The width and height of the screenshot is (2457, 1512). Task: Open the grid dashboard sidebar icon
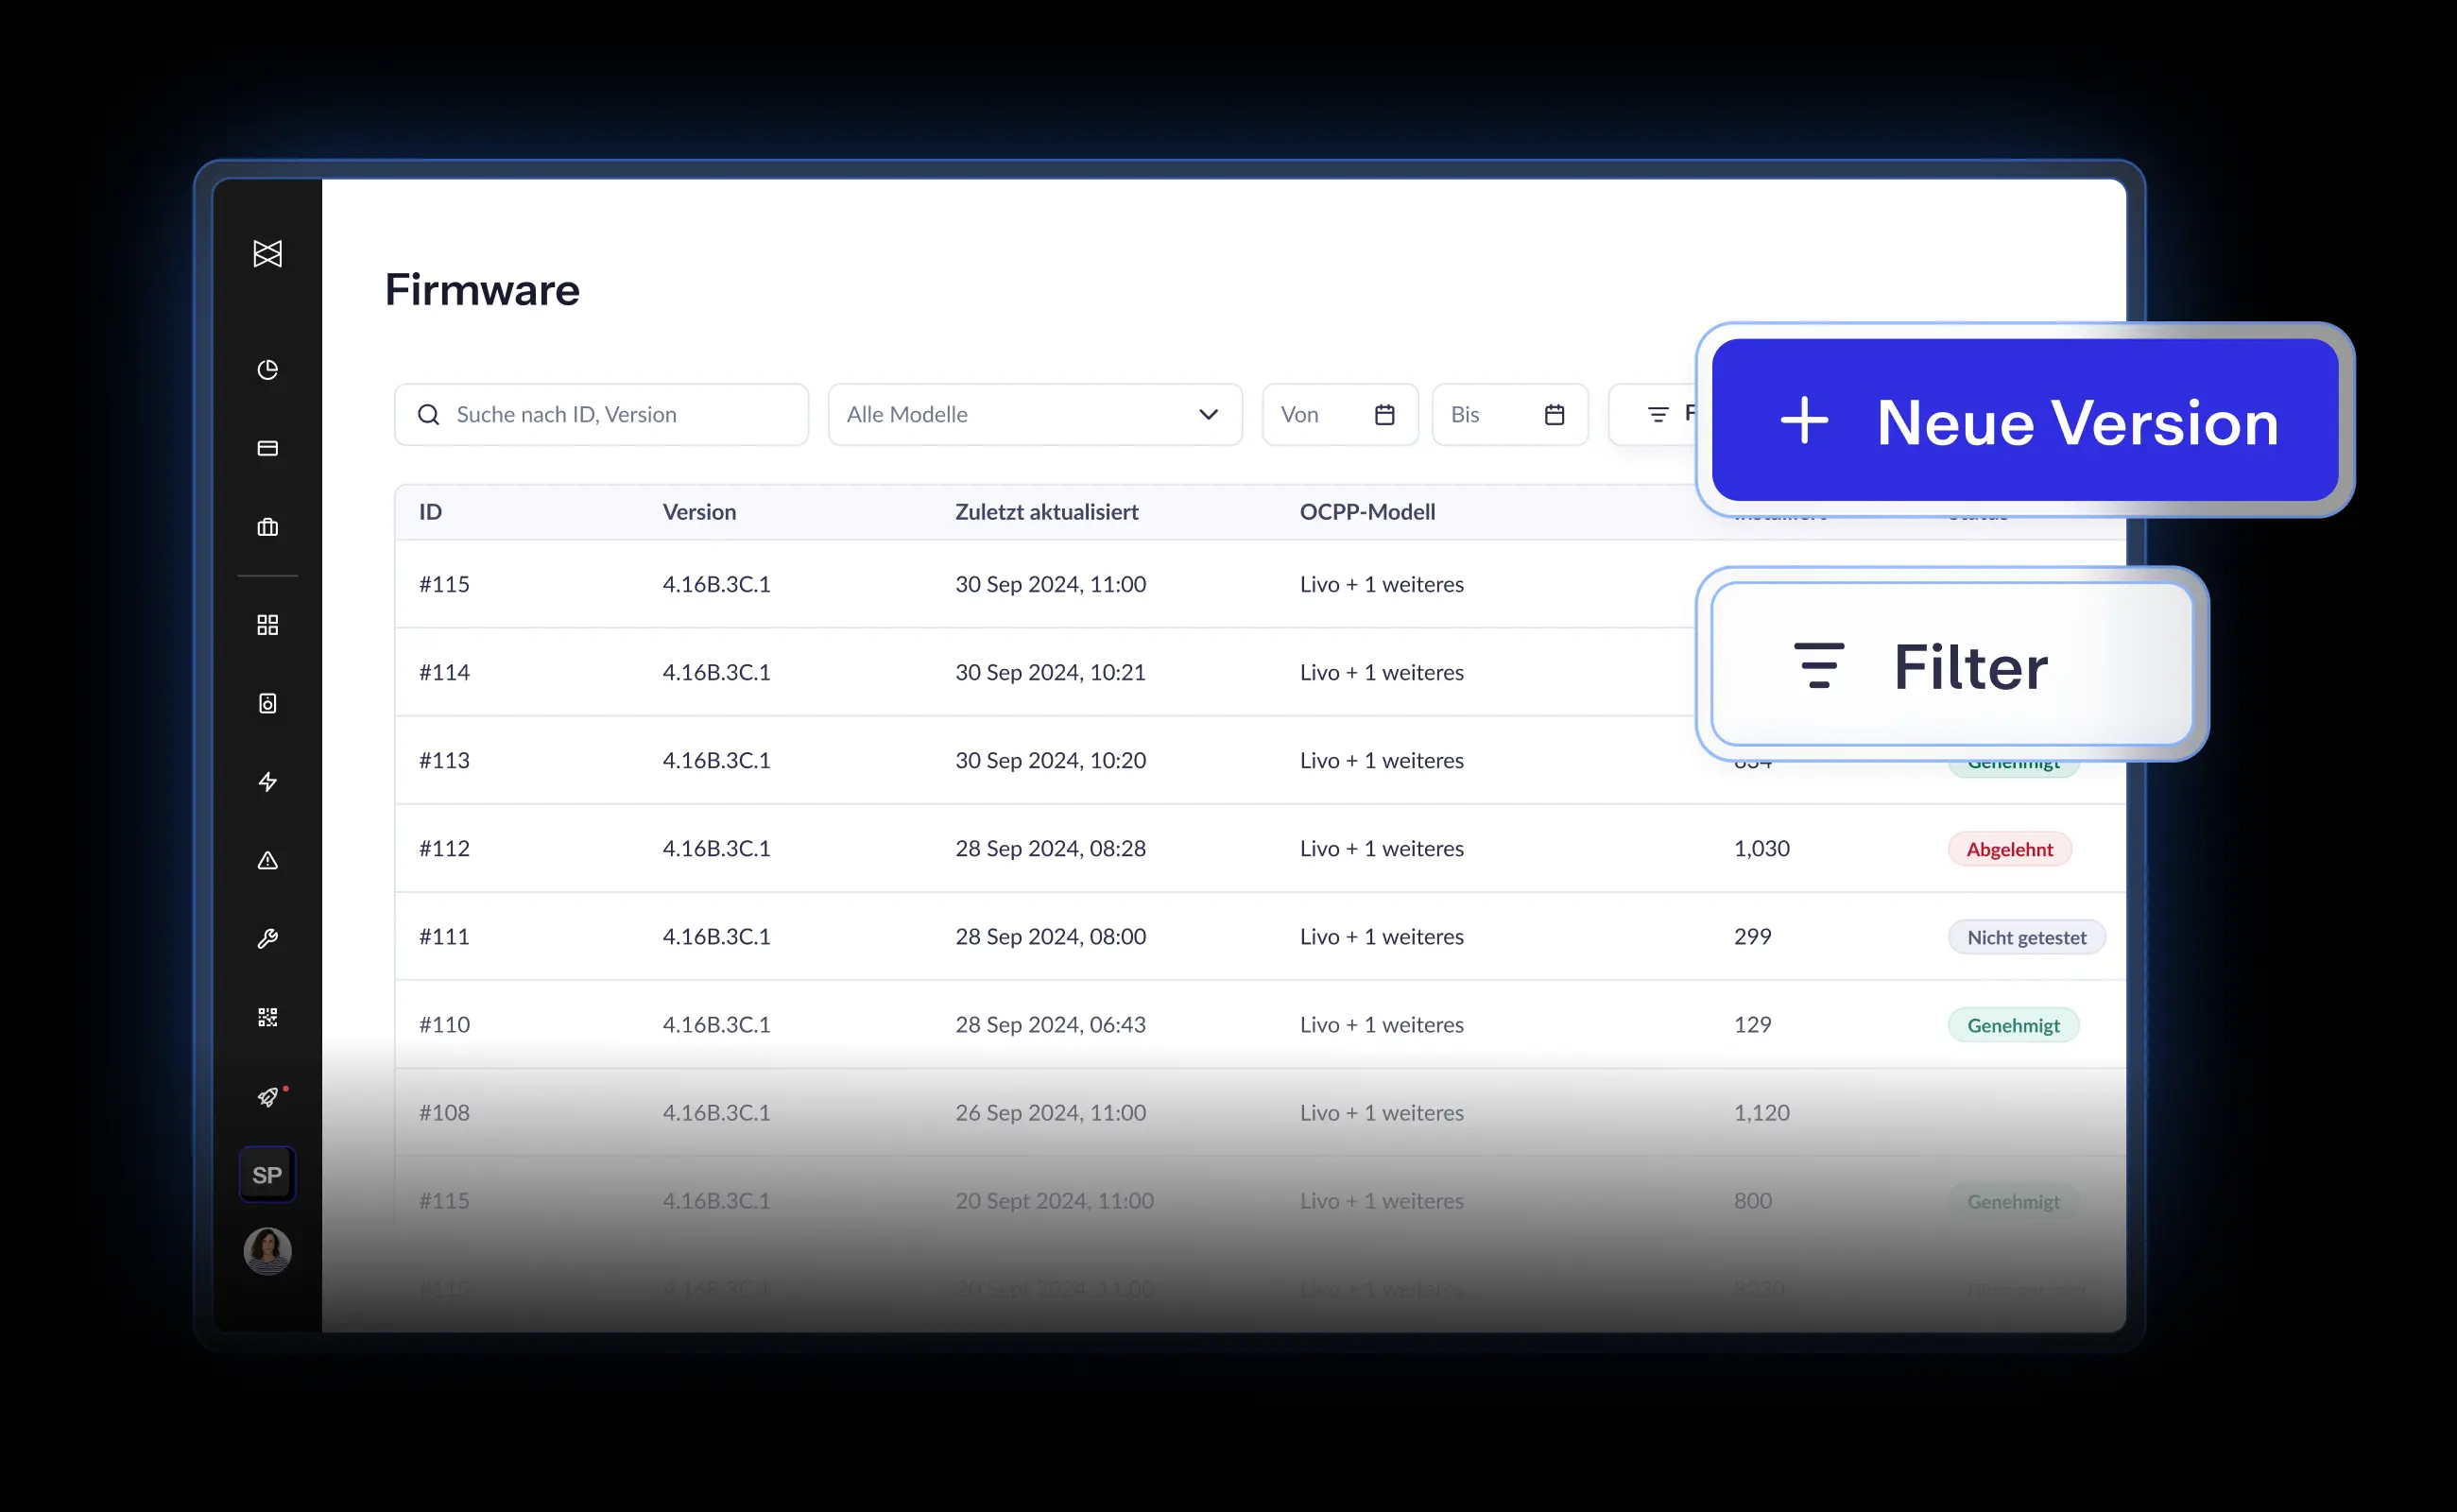tap(267, 625)
